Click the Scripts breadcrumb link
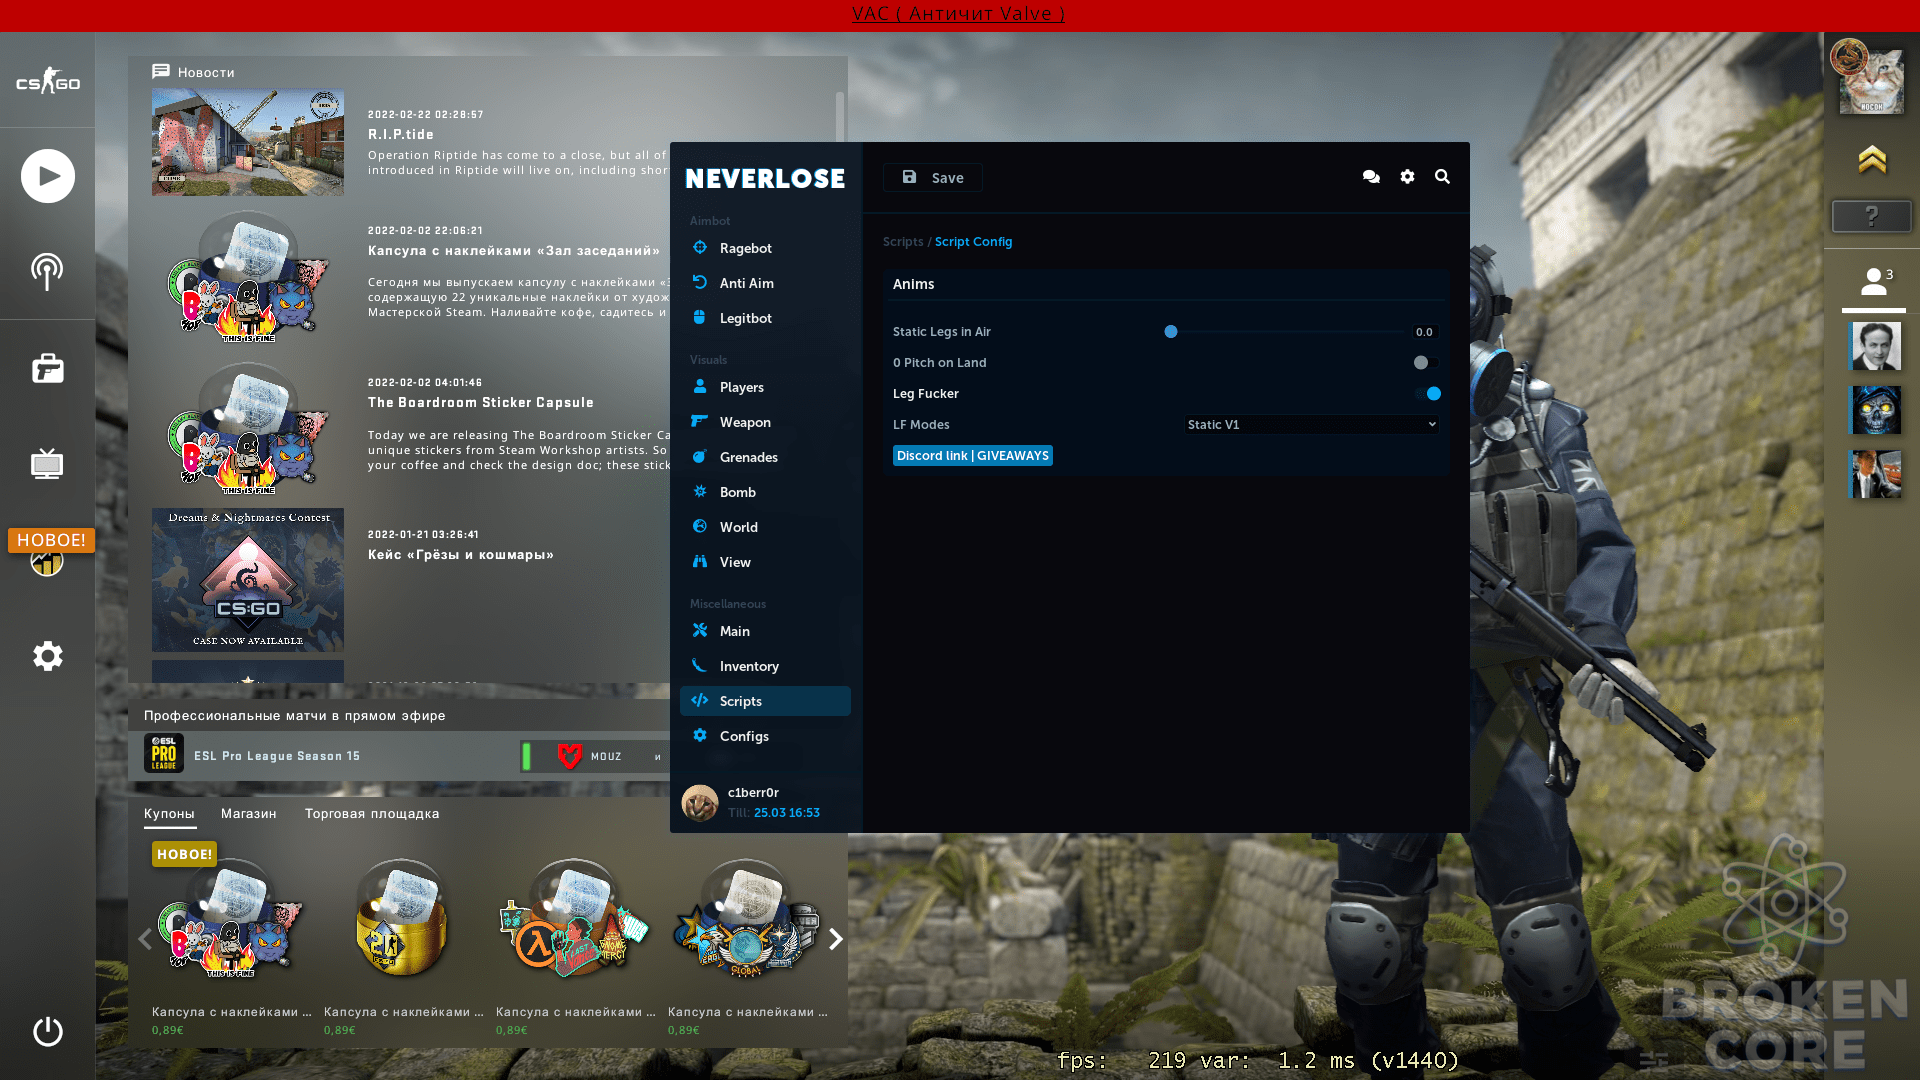This screenshot has width=1920, height=1080. (x=902, y=242)
